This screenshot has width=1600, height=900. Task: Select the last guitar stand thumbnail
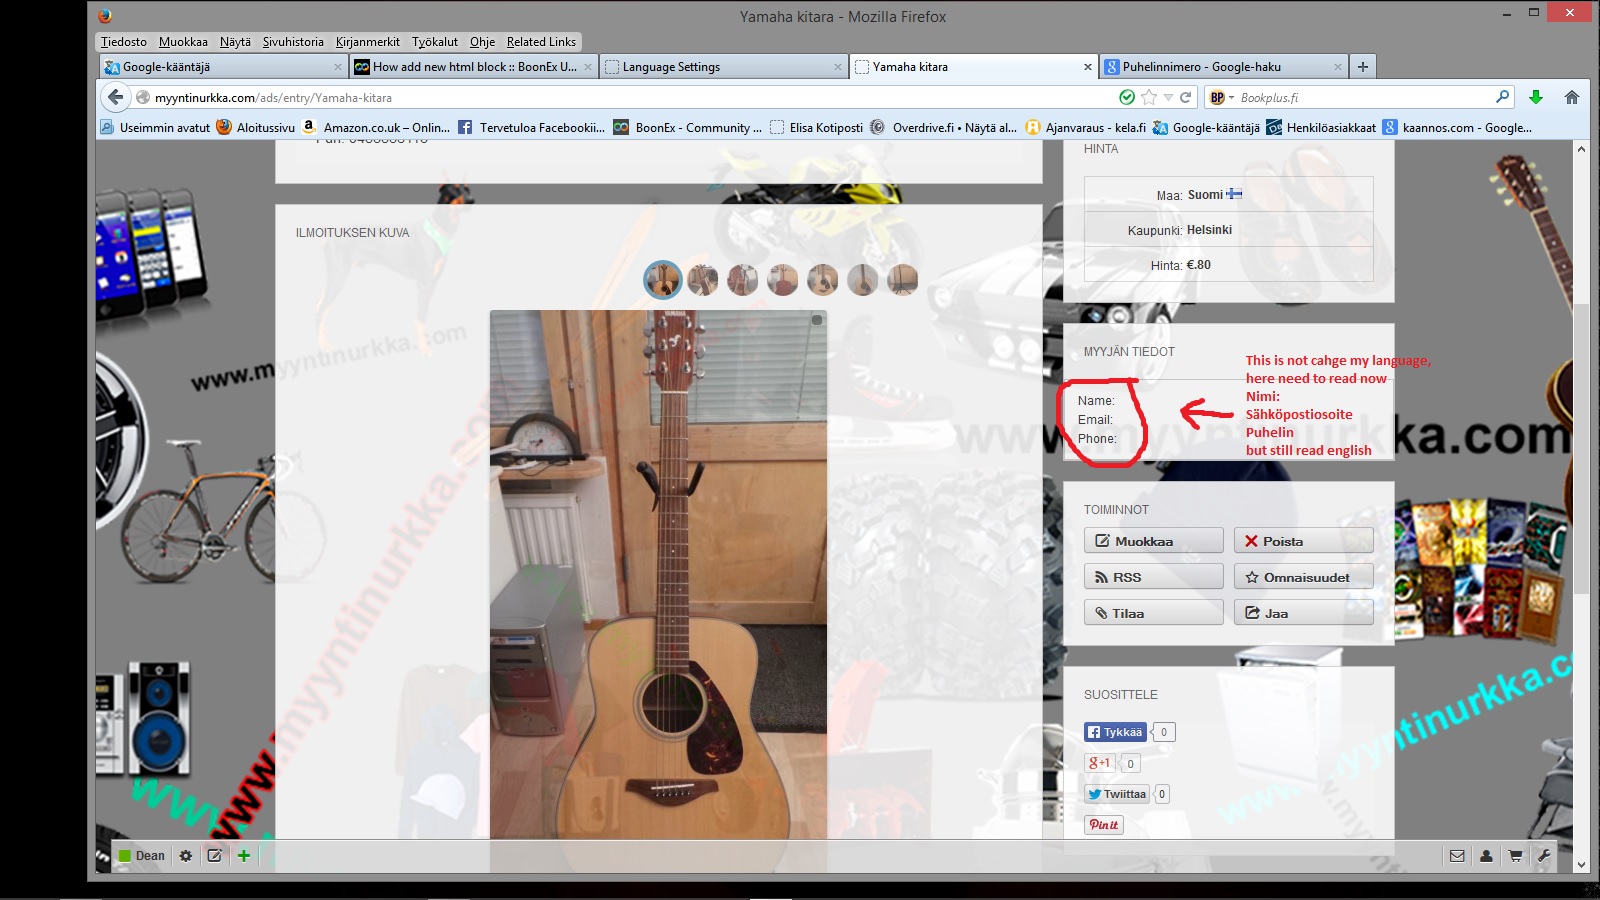(x=902, y=280)
